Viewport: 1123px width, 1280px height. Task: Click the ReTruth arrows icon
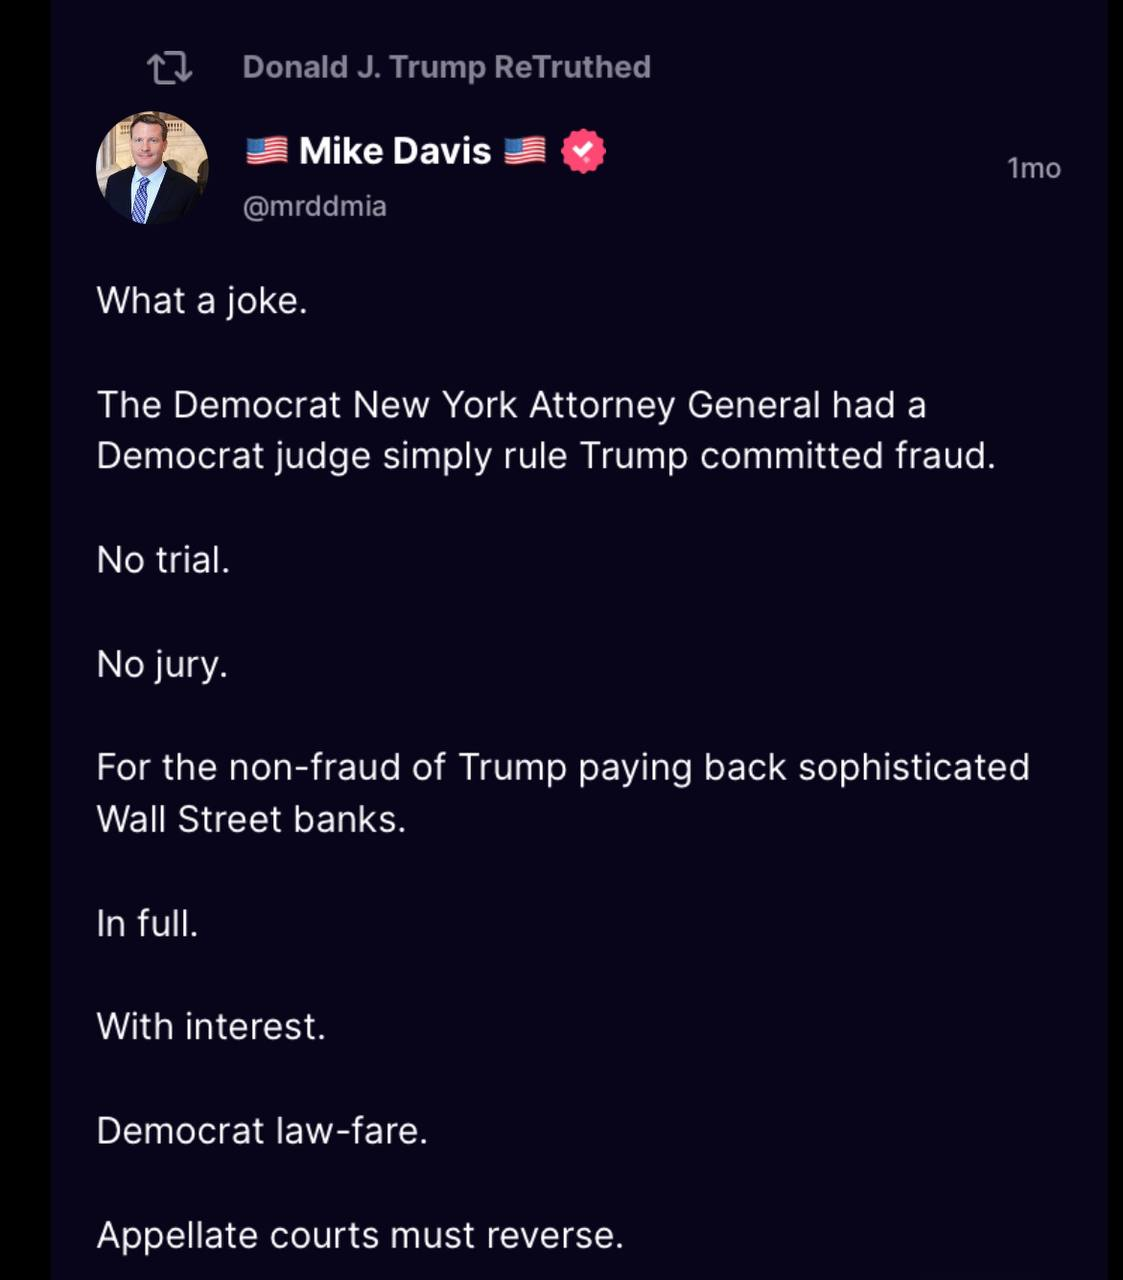pos(169,68)
